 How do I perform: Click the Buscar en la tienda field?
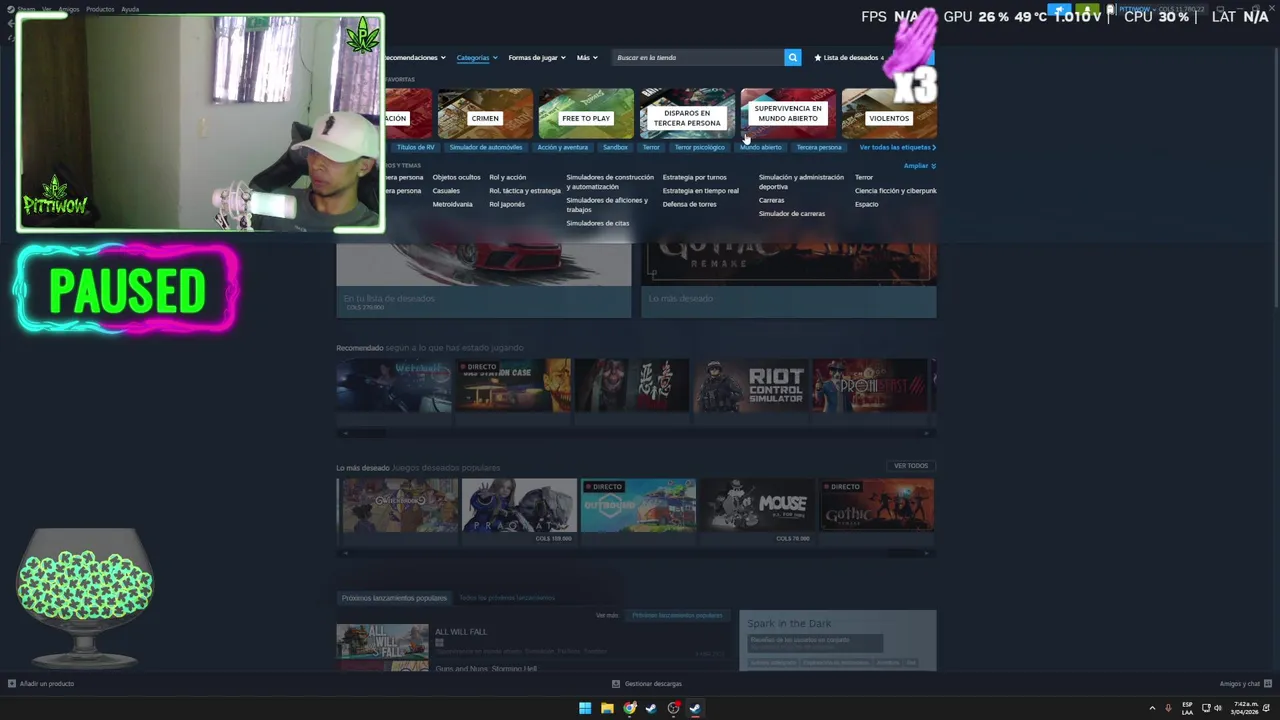tap(698, 57)
